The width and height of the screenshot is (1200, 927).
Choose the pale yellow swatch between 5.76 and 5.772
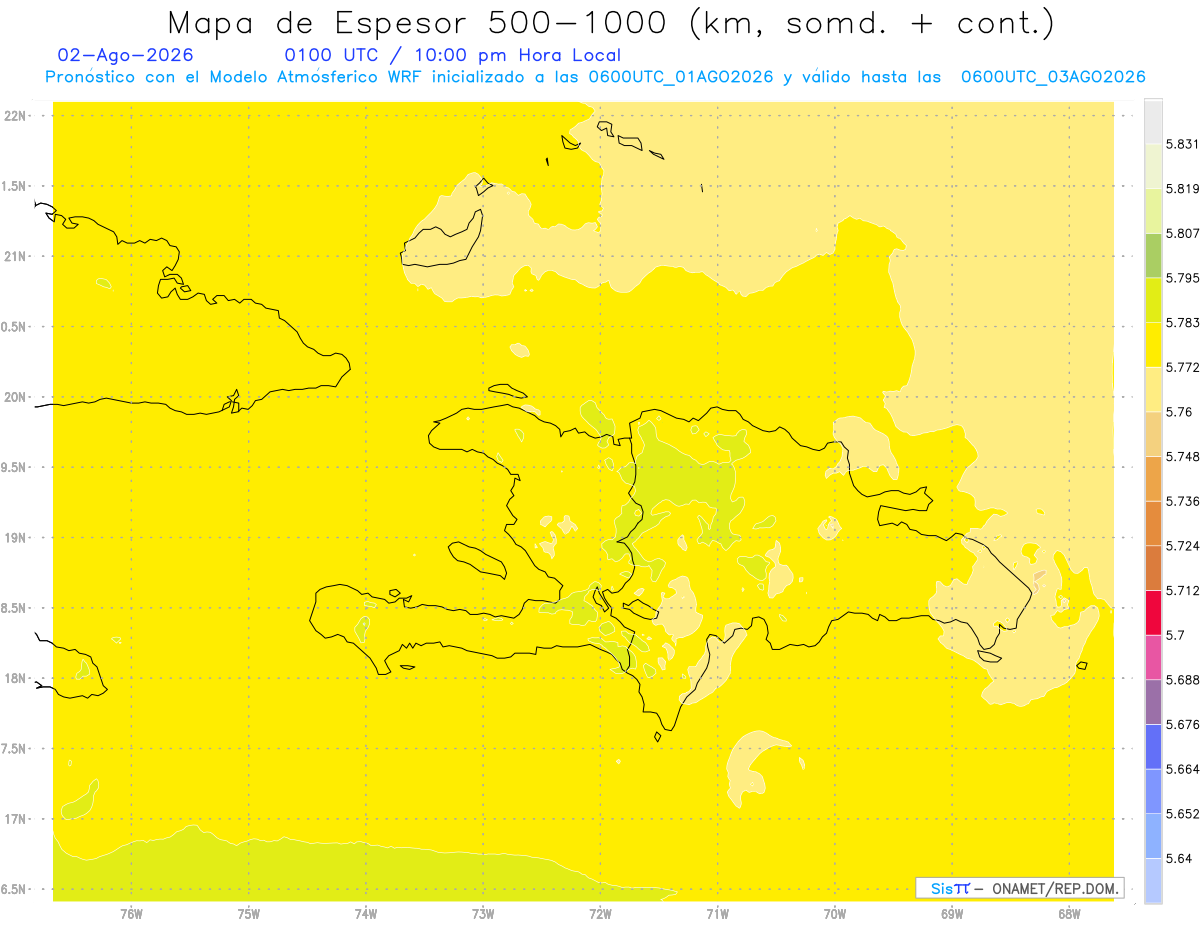(x=1153, y=389)
